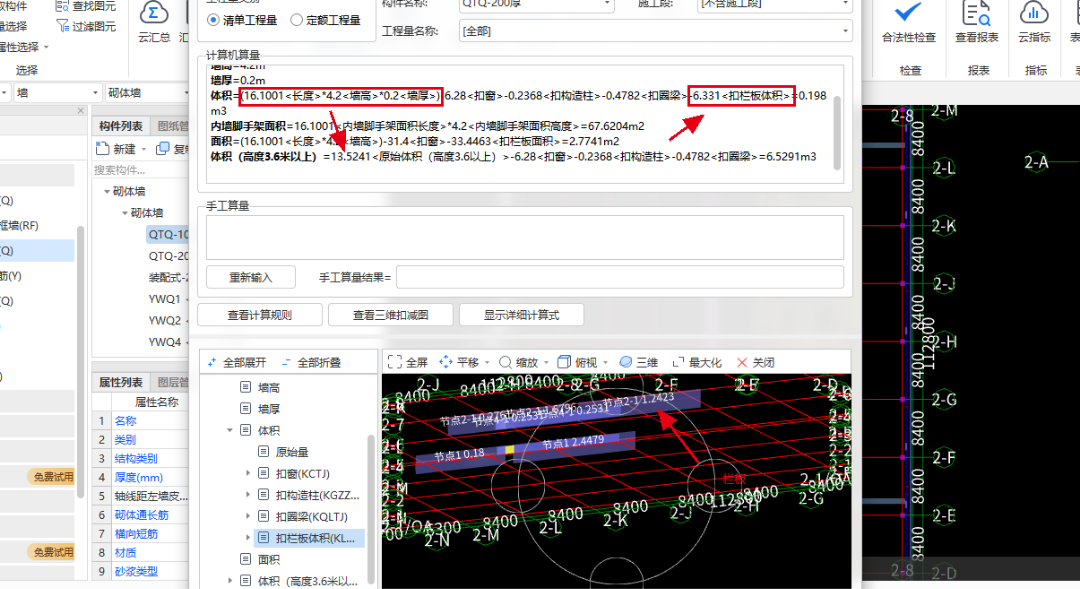Viewport: 1080px width, 589px height.
Task: Click the 名称 property link
Action: 125,420
